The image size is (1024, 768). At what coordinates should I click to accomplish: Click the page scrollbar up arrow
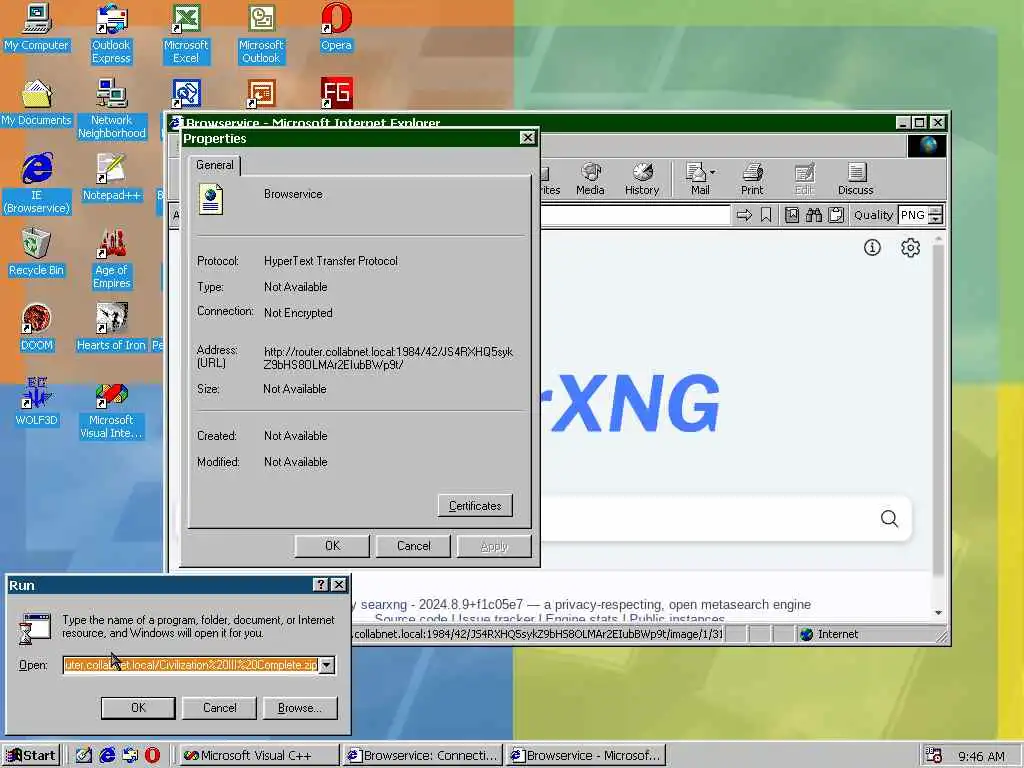(x=938, y=240)
